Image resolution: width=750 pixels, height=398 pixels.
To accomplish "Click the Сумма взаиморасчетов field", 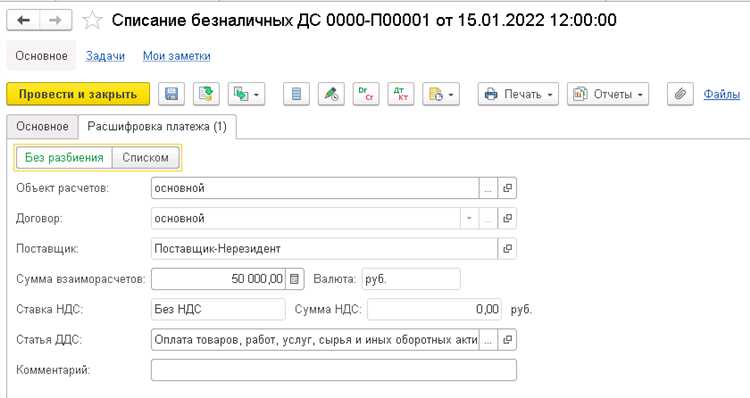I will point(218,279).
